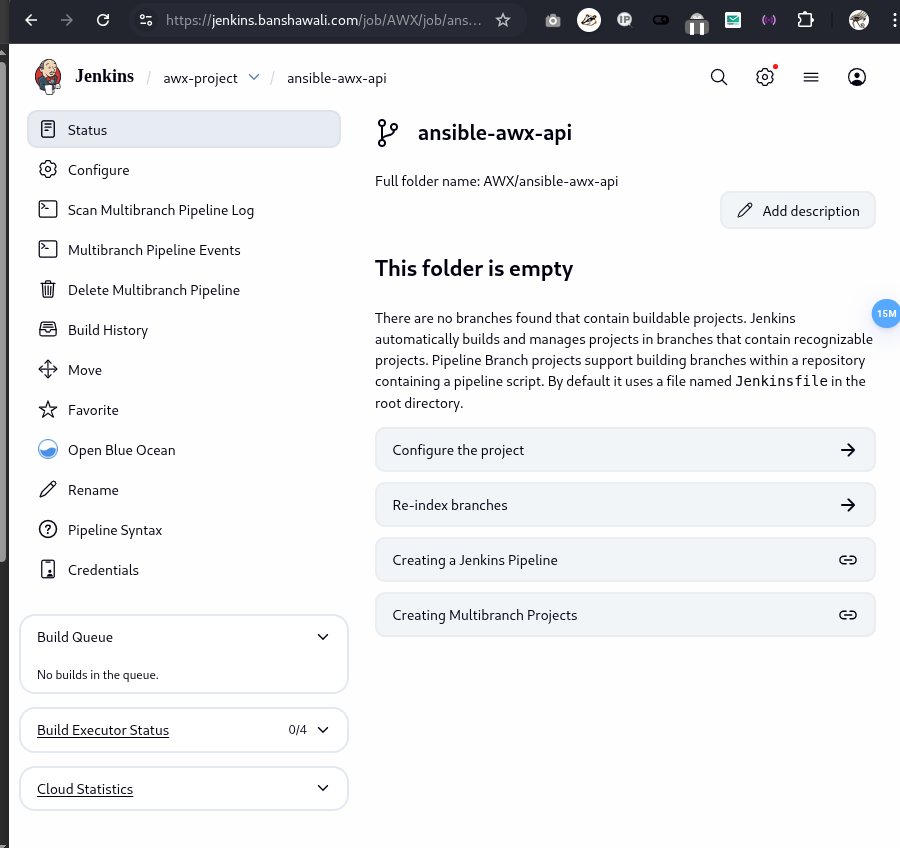Bookmark page with browser star icon
Screen dimensions: 900x848
[503, 20]
